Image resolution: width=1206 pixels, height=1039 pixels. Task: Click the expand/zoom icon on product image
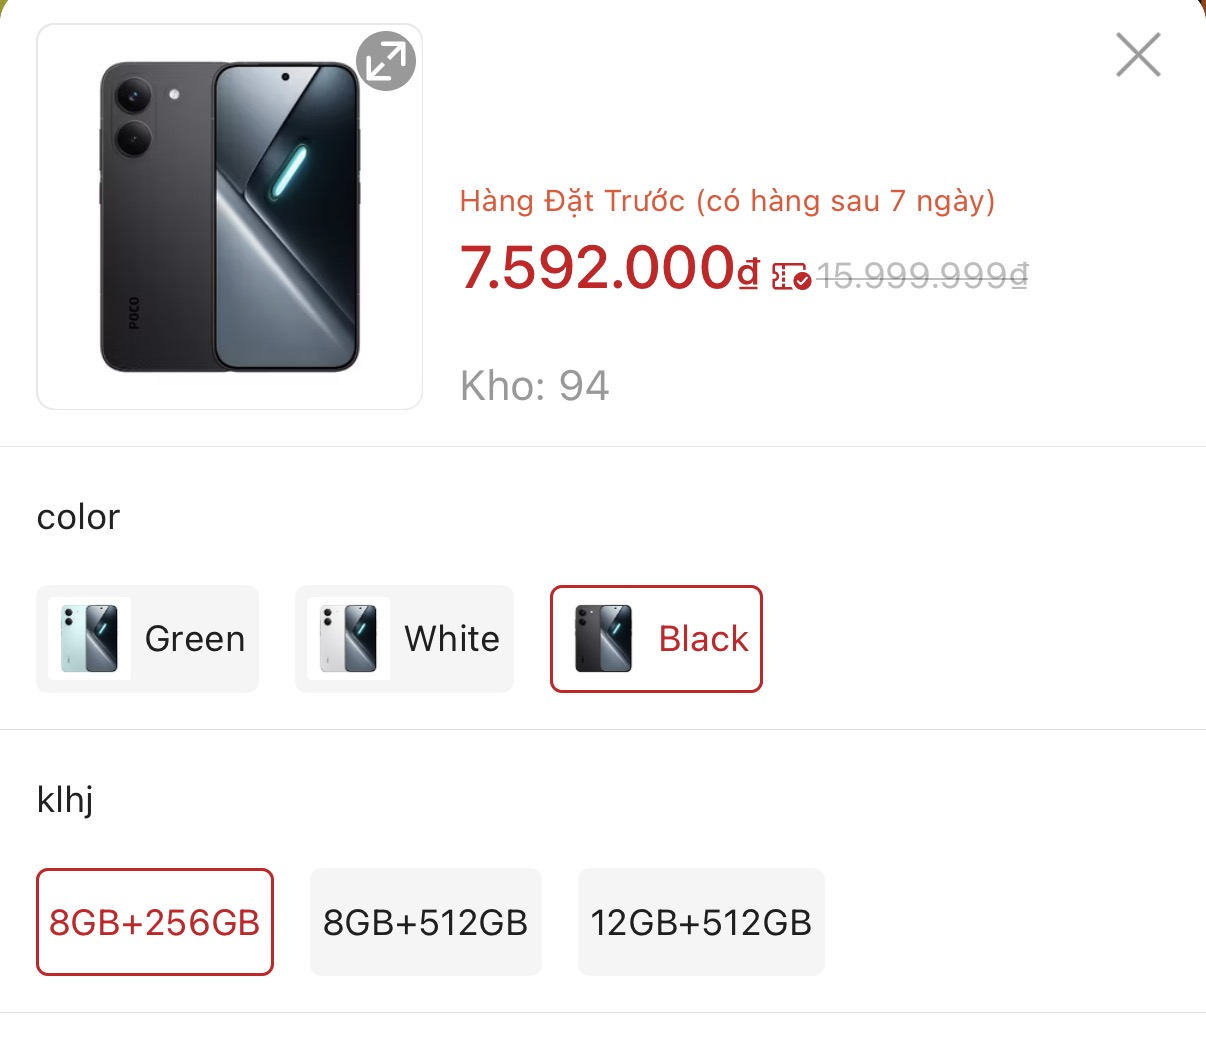pyautogui.click(x=386, y=61)
